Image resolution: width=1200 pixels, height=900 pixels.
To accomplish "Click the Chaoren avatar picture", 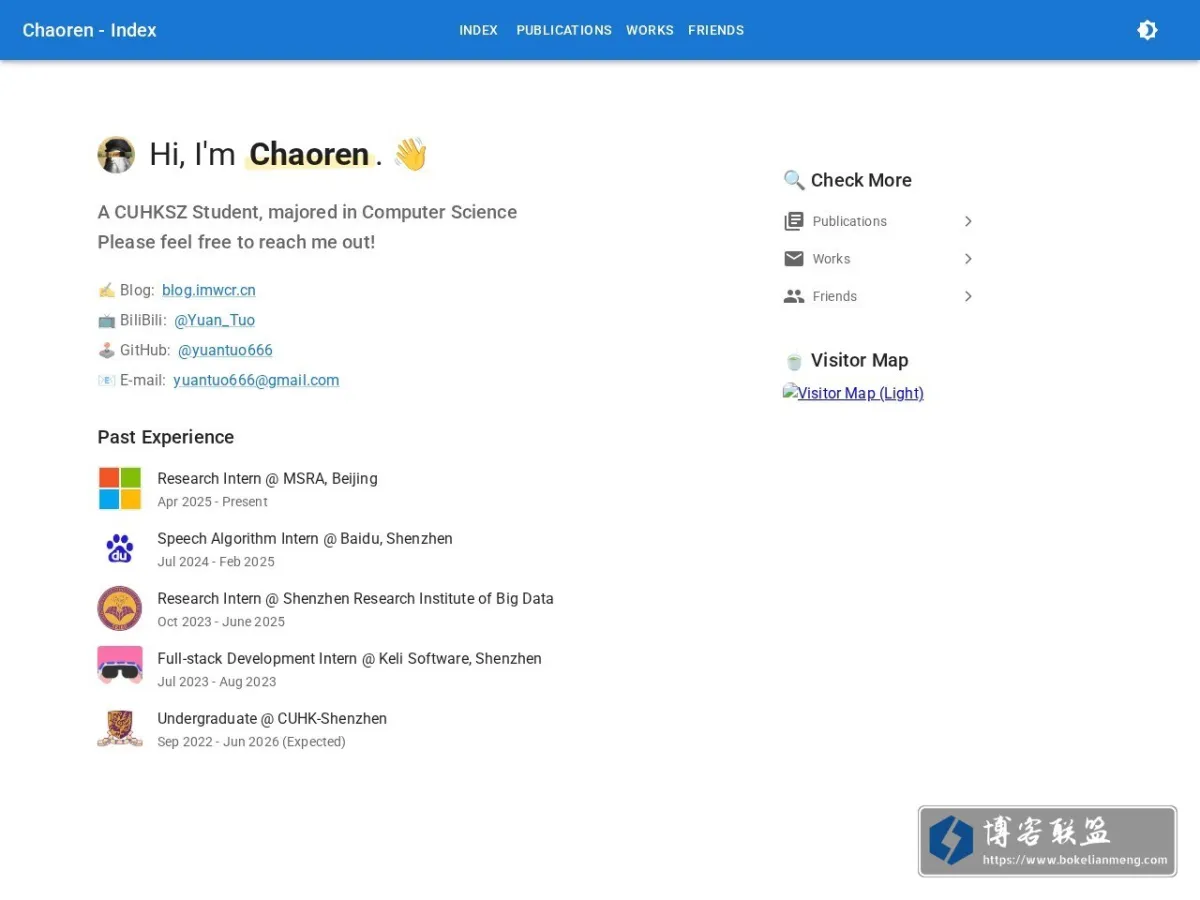I will [x=116, y=155].
